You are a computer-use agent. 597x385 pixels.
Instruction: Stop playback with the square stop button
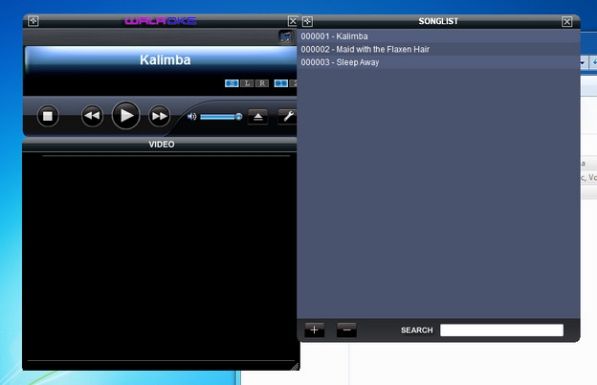pyautogui.click(x=48, y=116)
